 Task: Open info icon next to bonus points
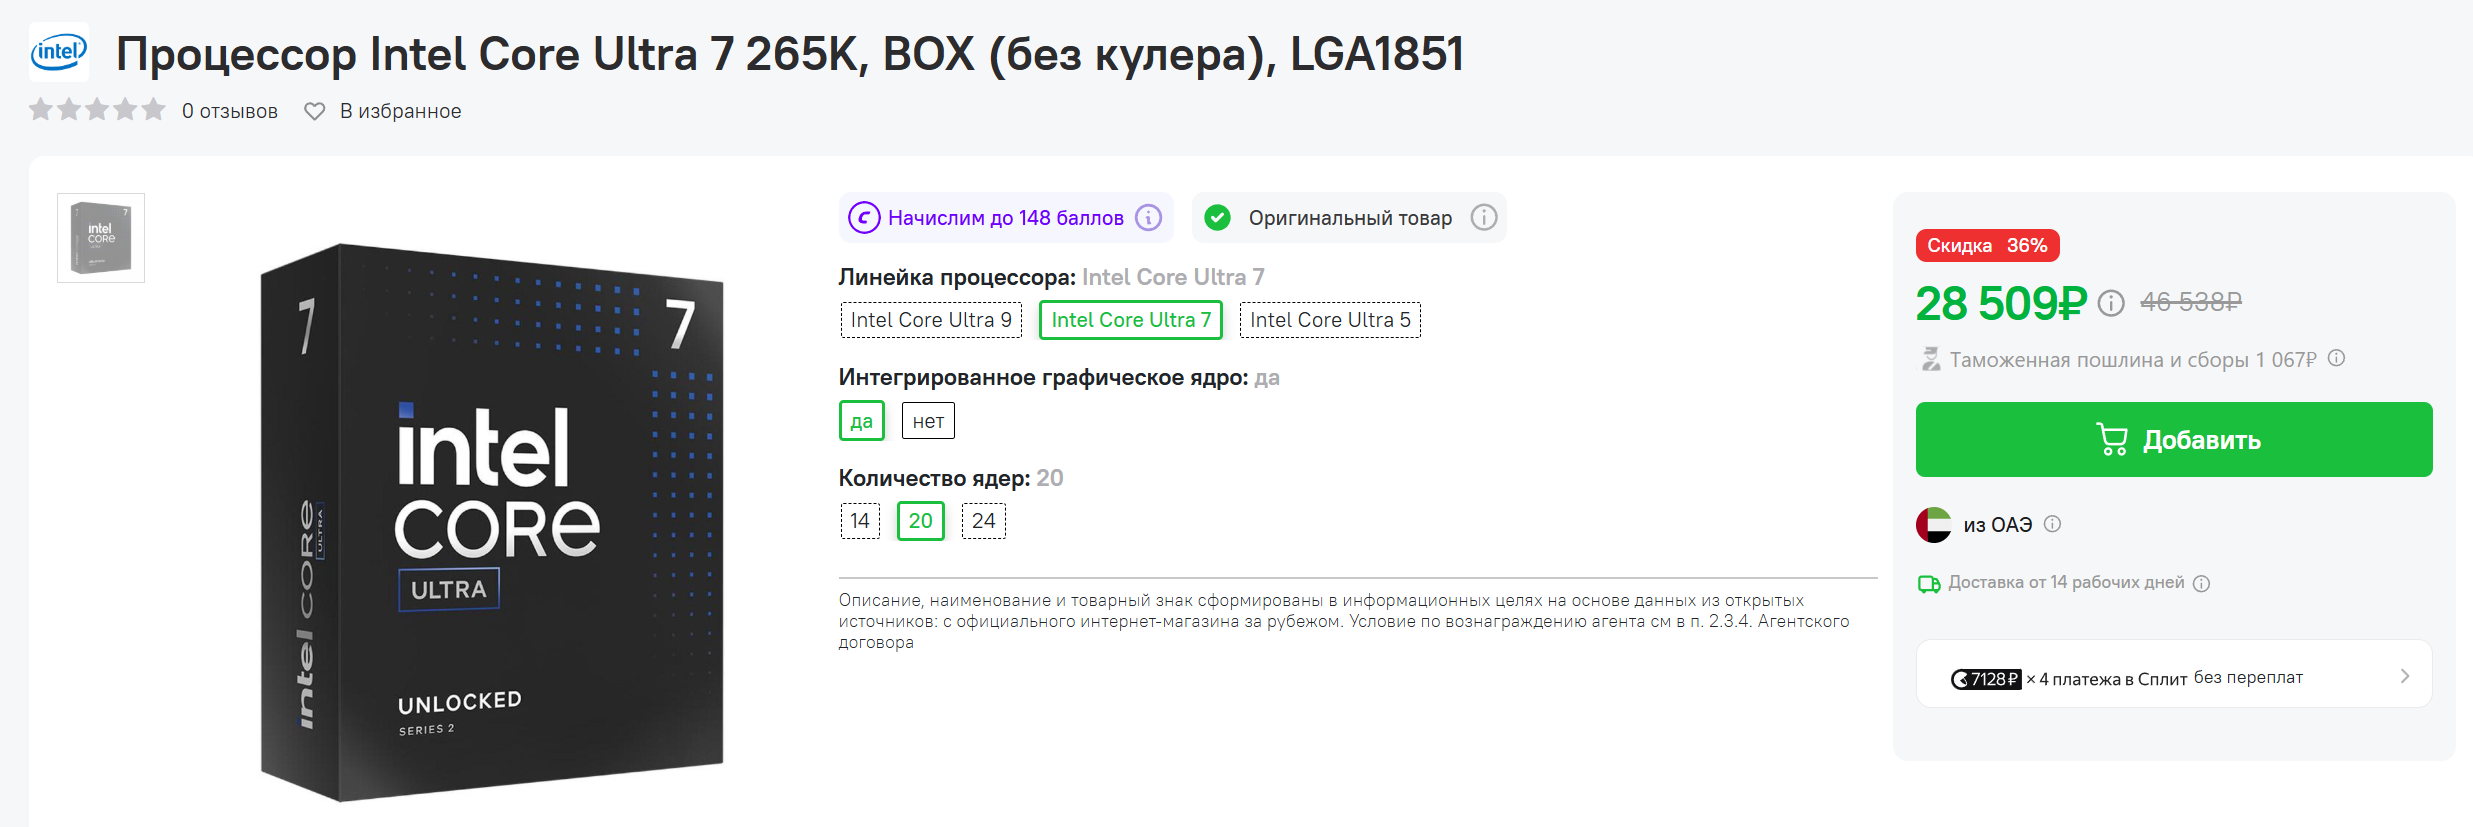click(x=1149, y=217)
